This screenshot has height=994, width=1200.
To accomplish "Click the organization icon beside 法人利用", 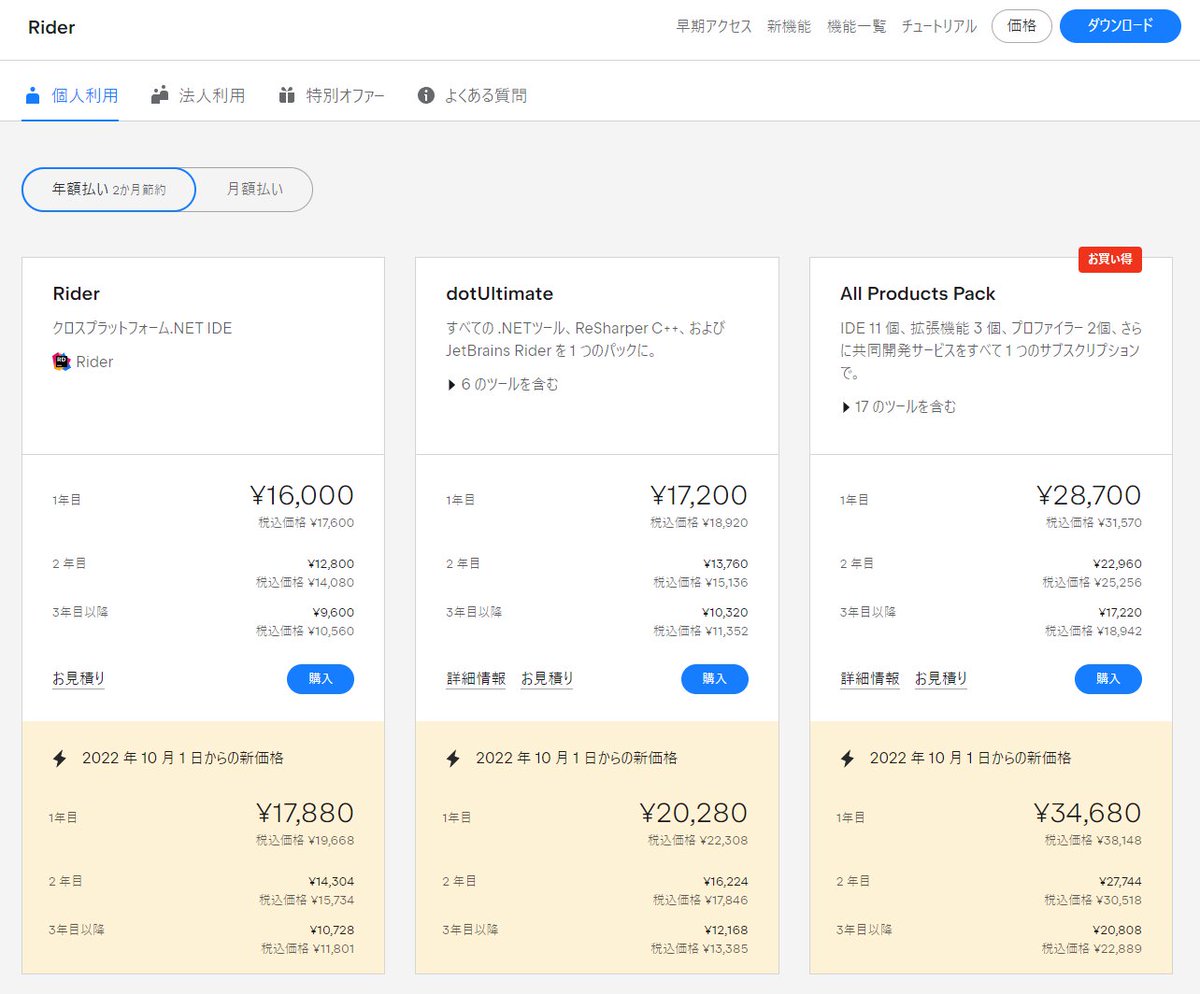I will point(160,96).
